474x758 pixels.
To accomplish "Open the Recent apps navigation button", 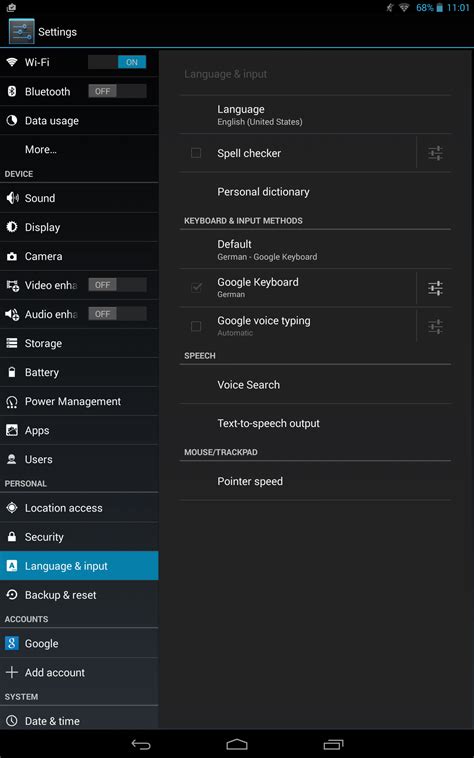I will [x=333, y=744].
